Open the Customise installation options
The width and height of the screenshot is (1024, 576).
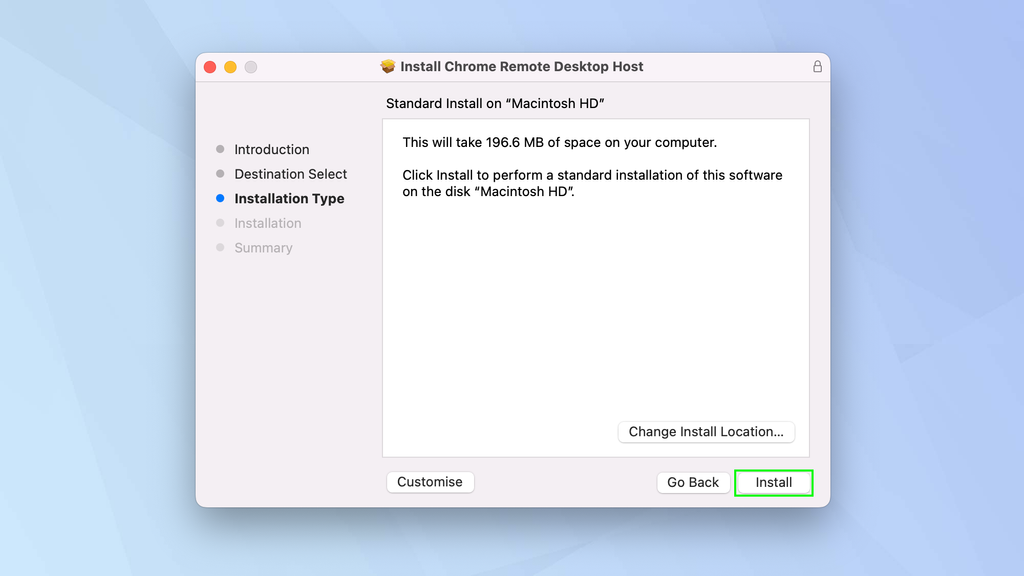coord(430,482)
